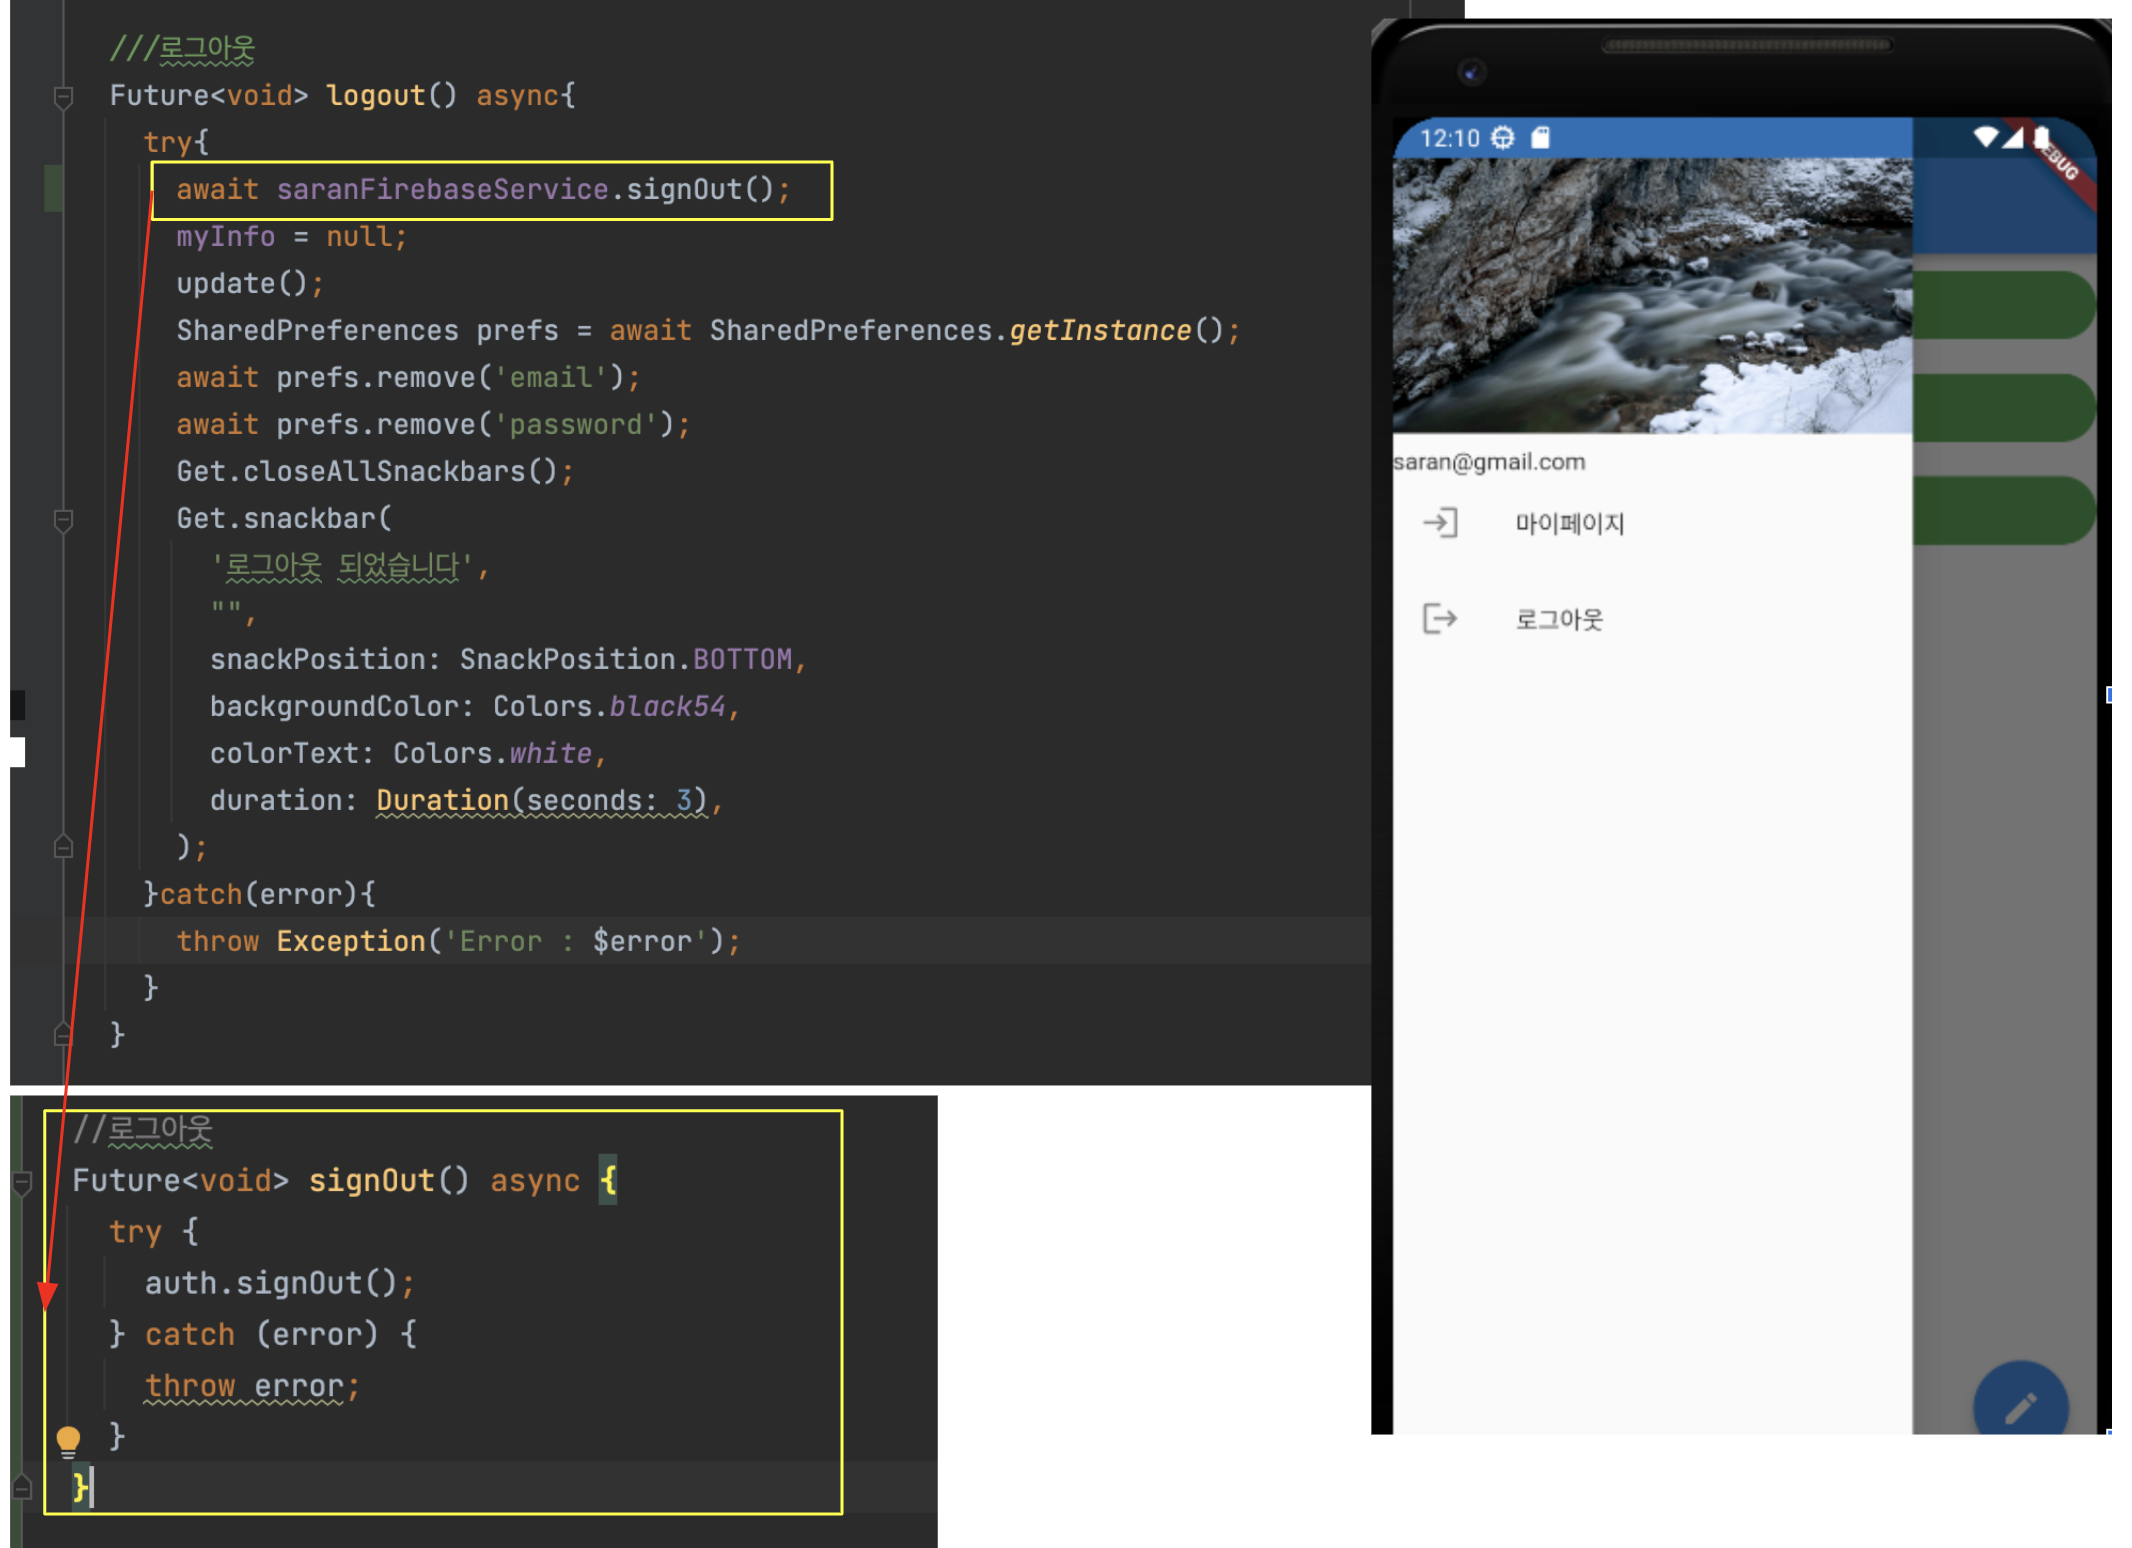Tap the 마이페이지 login arrow icon
This screenshot has width=2132, height=1548.
point(1440,522)
